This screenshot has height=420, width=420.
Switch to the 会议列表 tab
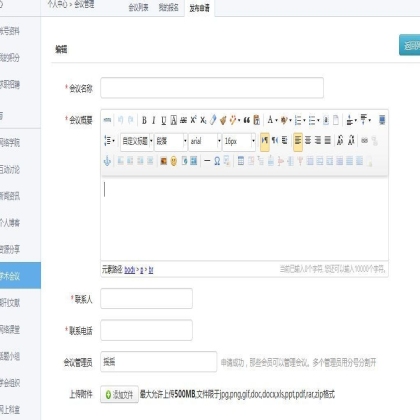(138, 8)
